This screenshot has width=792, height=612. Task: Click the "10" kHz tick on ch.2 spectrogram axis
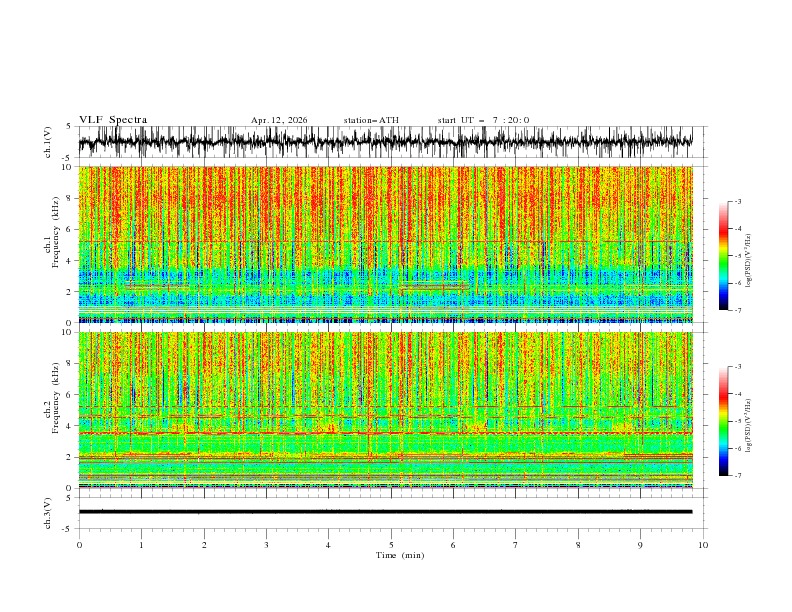point(66,332)
